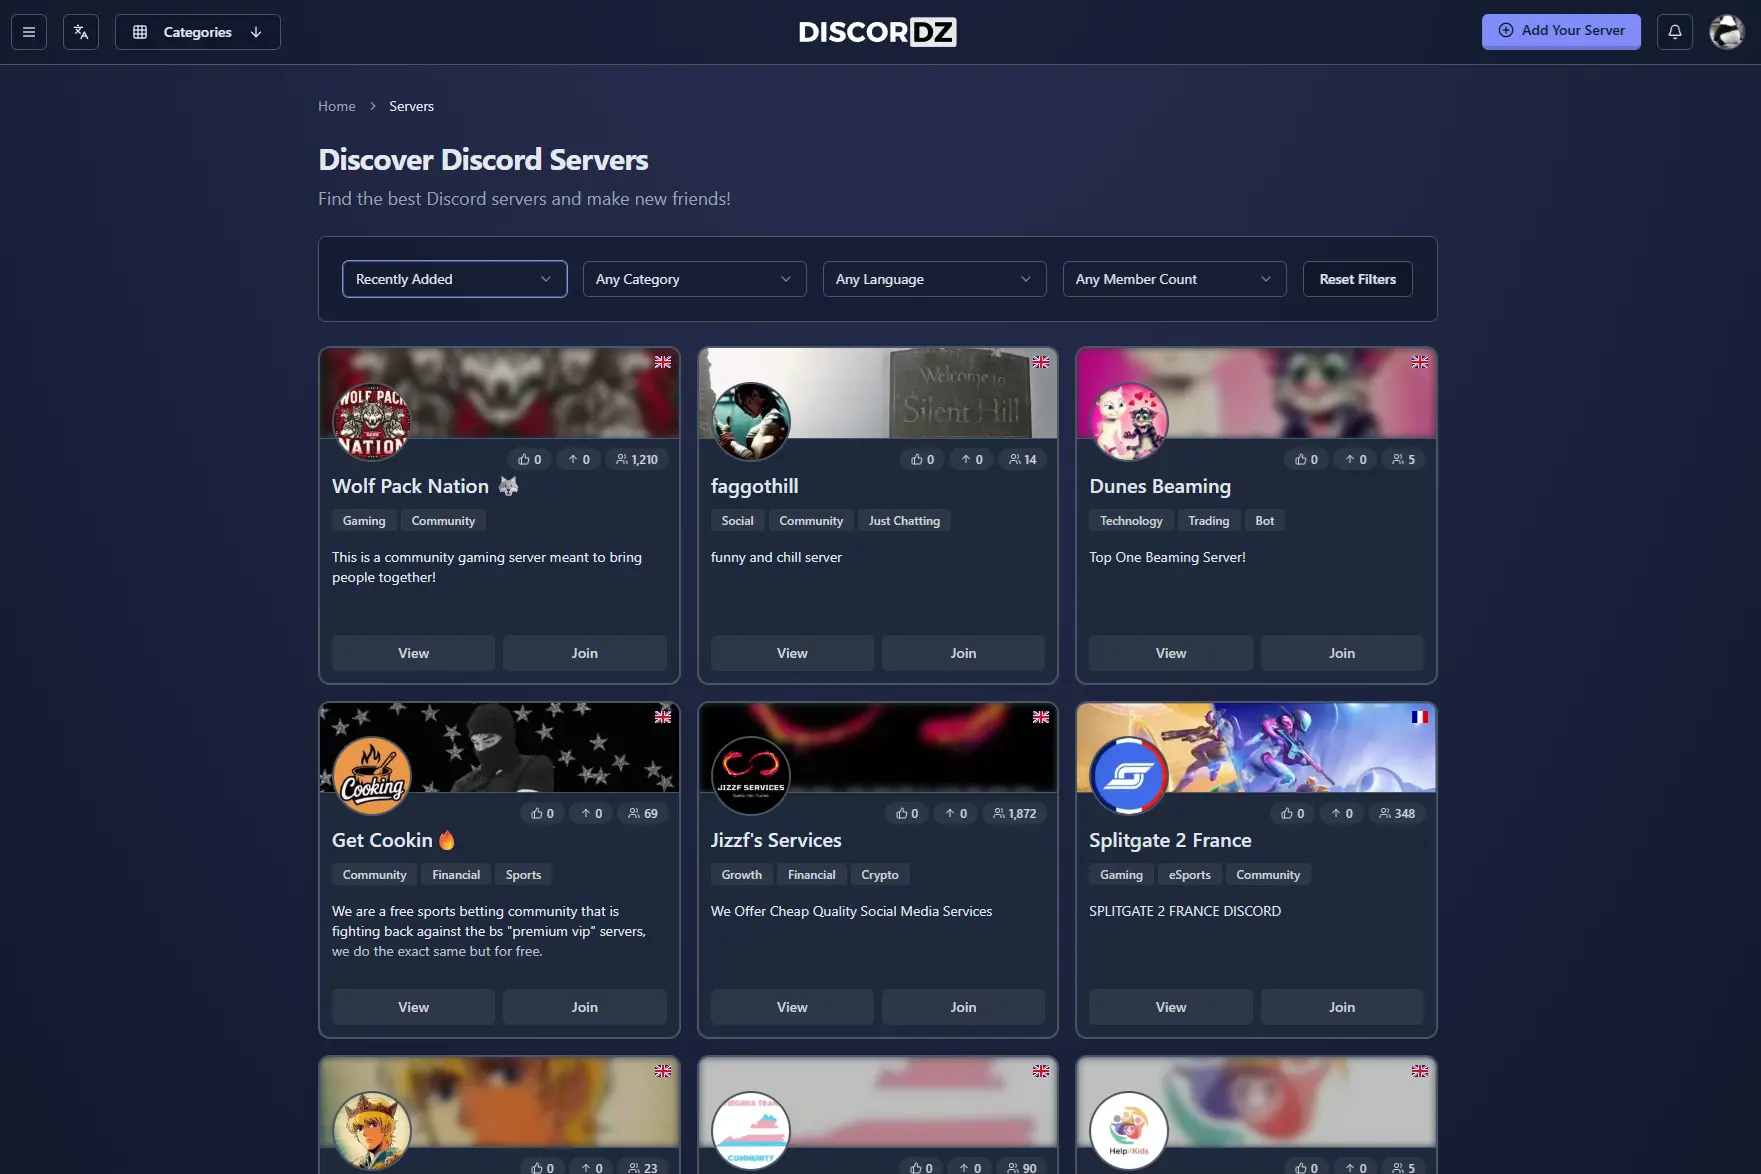Join the Dunes Beaming server
Screen dimensions: 1761x1174
(x=1342, y=653)
